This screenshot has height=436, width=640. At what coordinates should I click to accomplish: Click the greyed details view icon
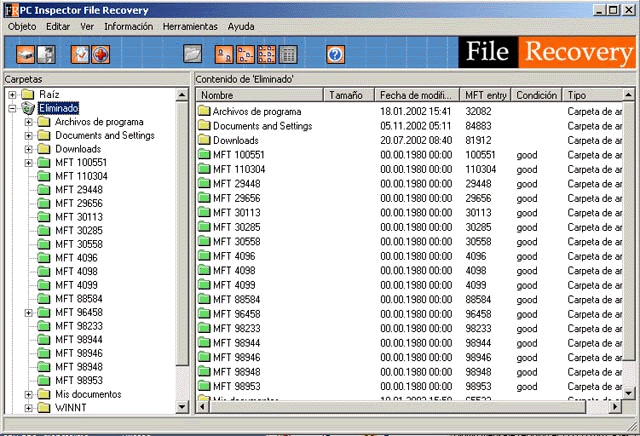click(x=288, y=54)
